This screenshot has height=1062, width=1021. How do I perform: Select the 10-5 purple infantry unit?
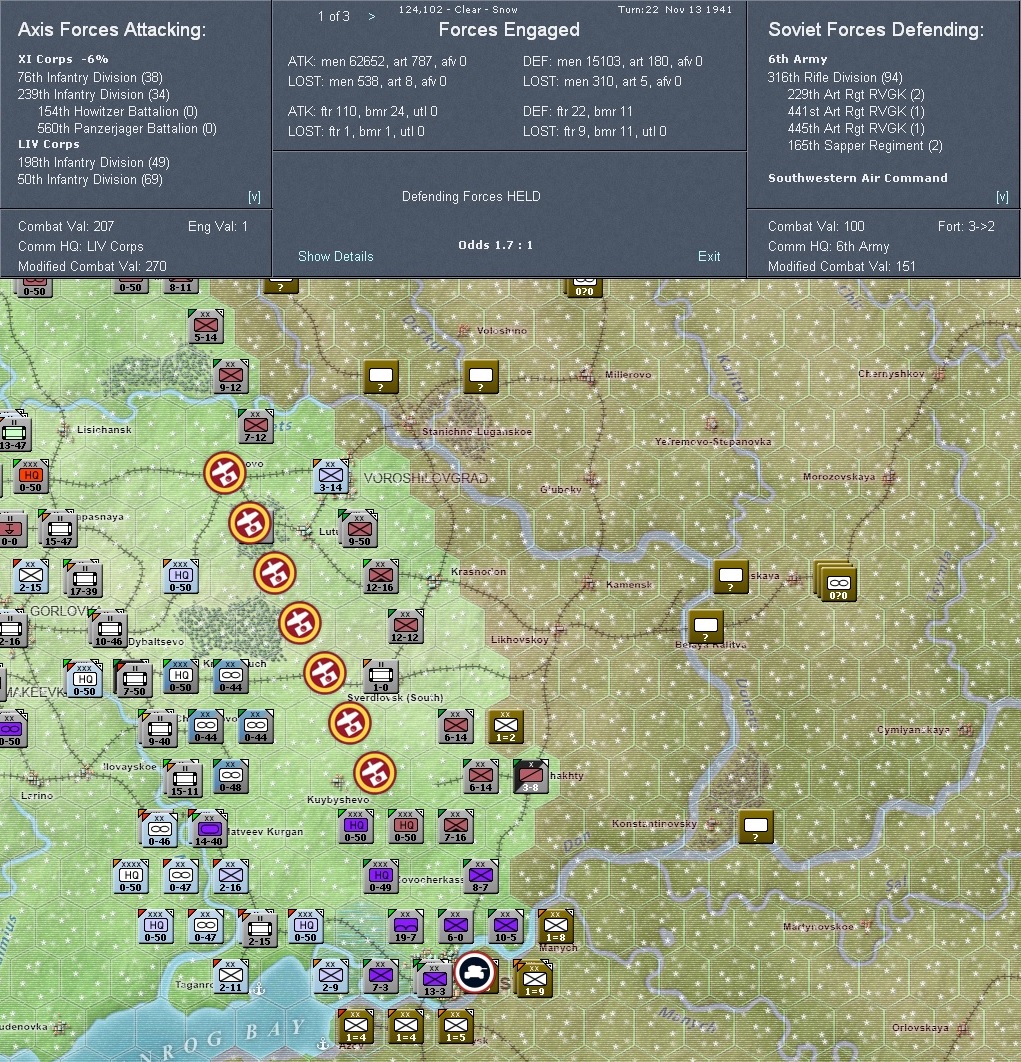505,927
